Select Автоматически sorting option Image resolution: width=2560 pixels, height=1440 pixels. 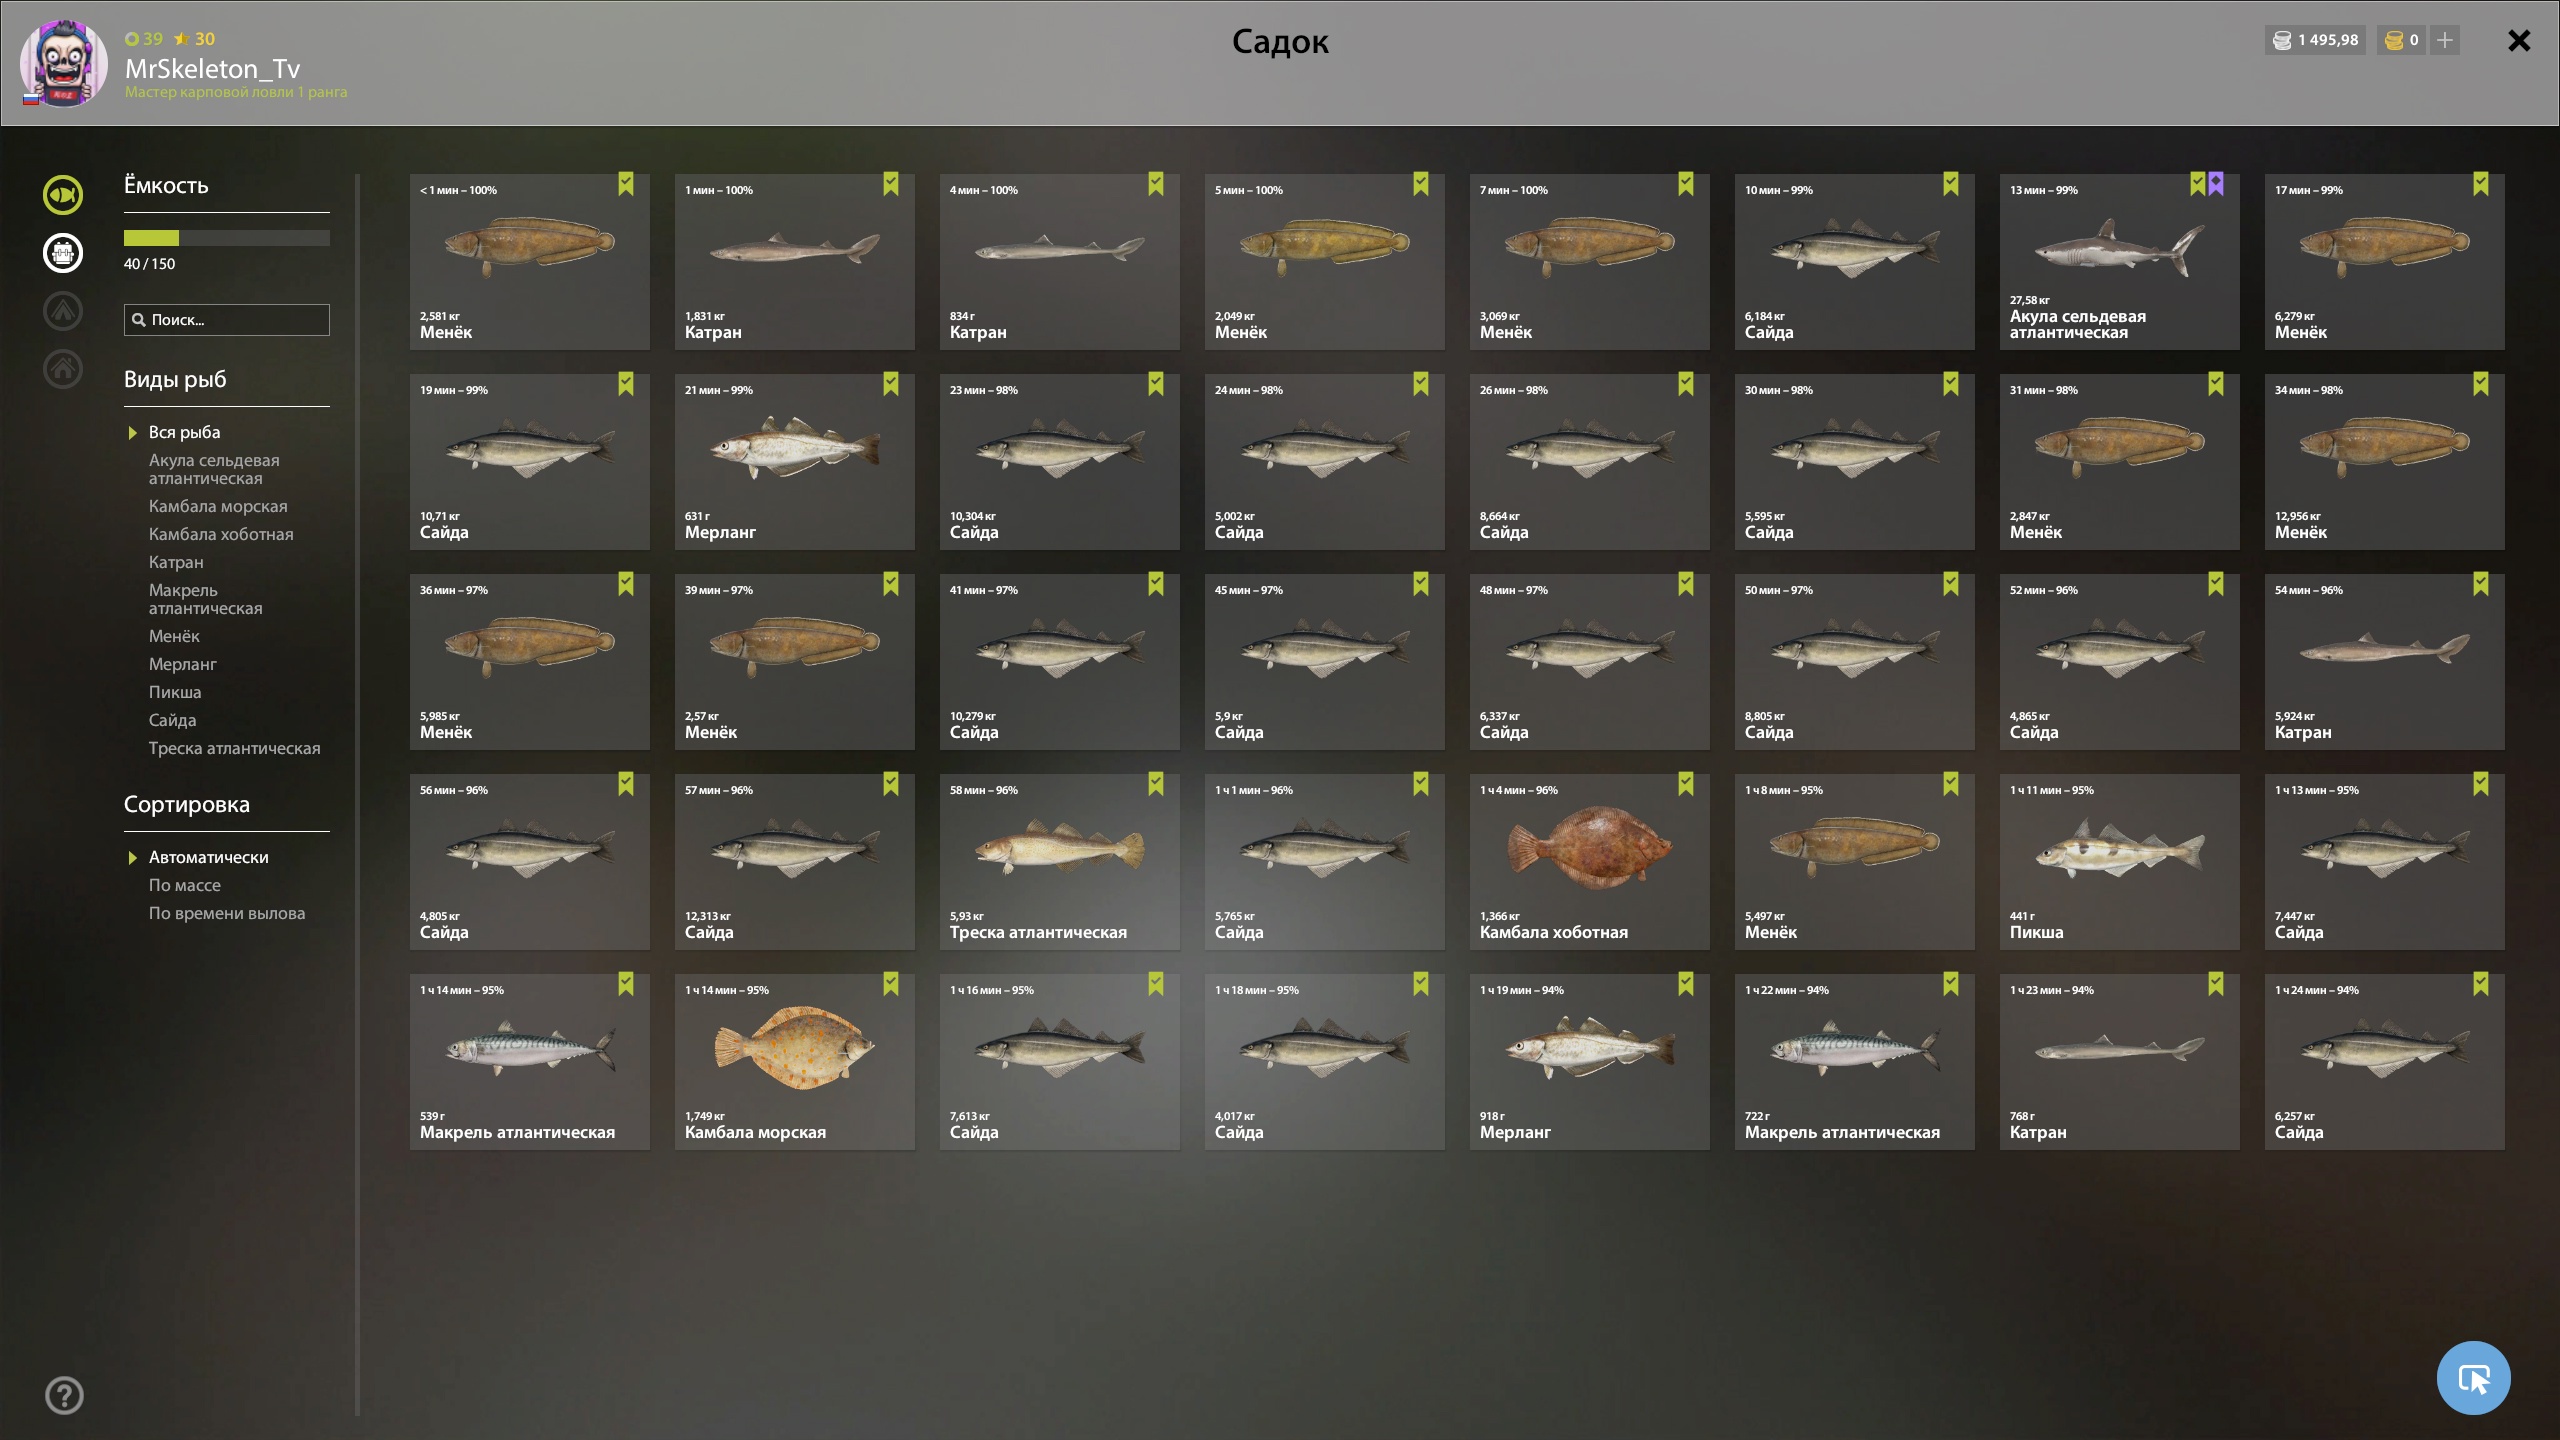tap(209, 857)
